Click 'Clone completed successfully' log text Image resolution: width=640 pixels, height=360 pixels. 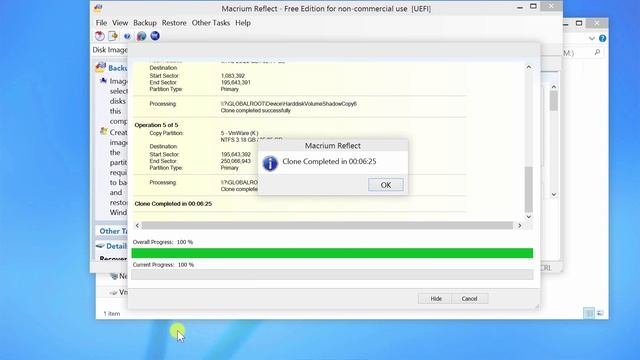click(256, 111)
